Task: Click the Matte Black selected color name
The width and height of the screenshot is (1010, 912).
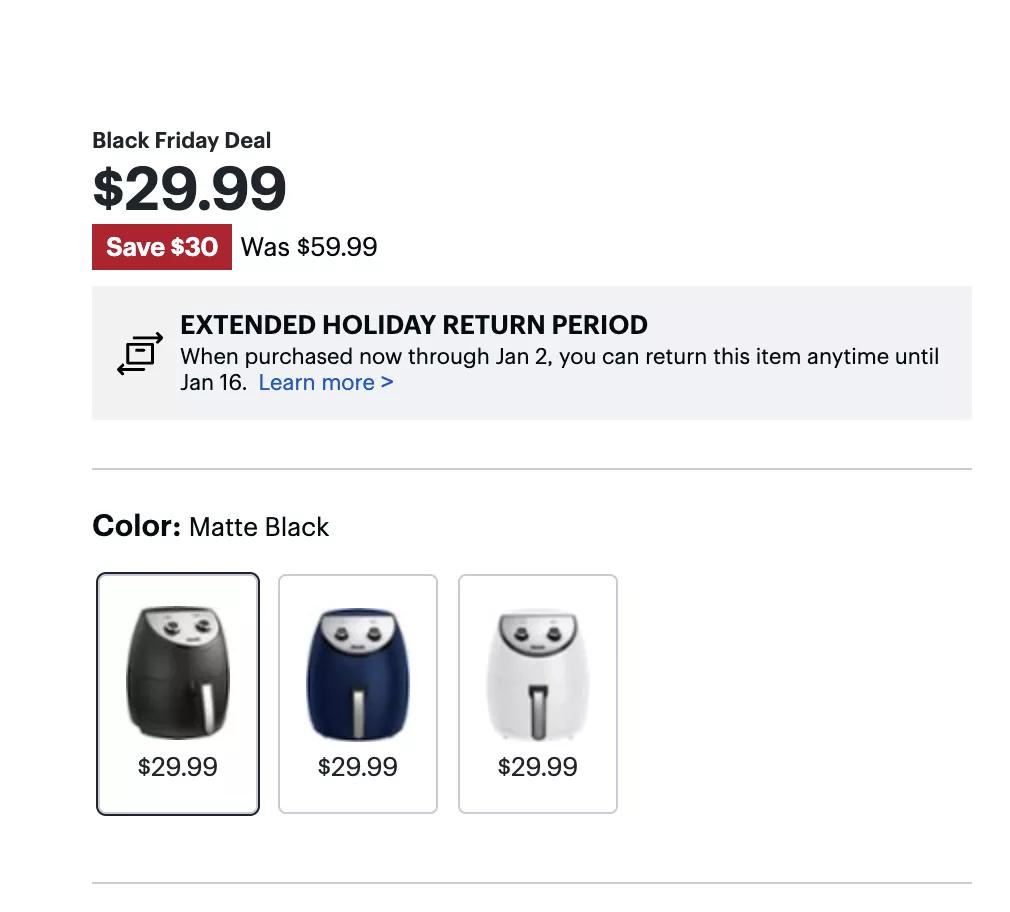Action: coord(259,527)
